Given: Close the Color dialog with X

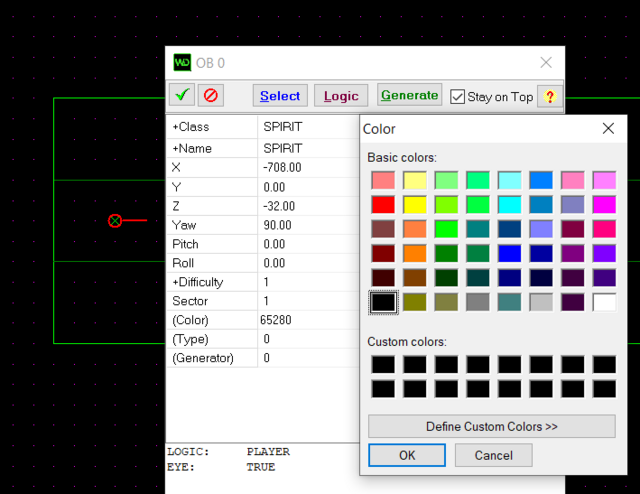Looking at the screenshot, I should [x=608, y=128].
